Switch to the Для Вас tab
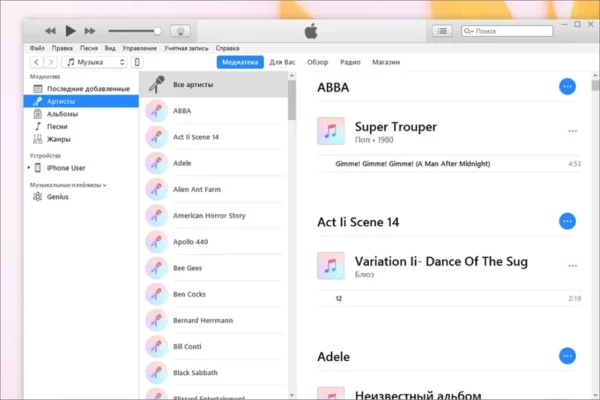The width and height of the screenshot is (600, 400). [x=282, y=62]
